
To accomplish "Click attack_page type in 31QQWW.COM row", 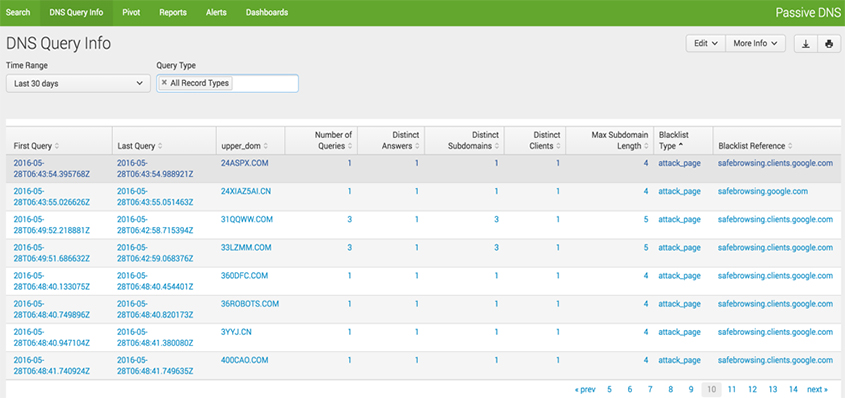I will click(680, 219).
